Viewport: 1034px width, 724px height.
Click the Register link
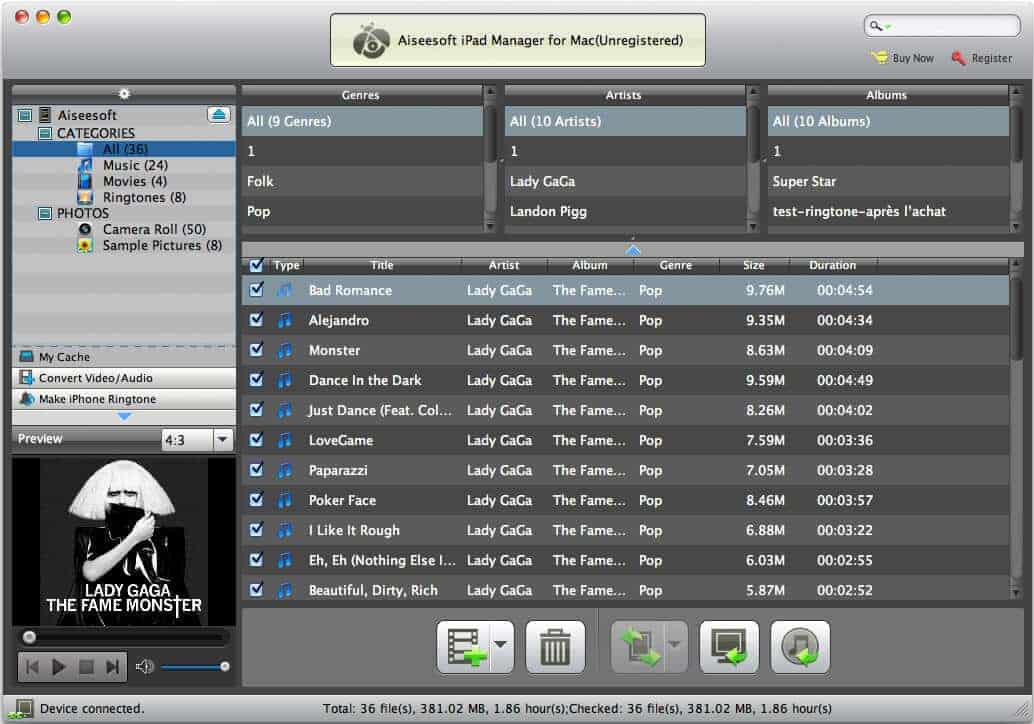[x=982, y=58]
